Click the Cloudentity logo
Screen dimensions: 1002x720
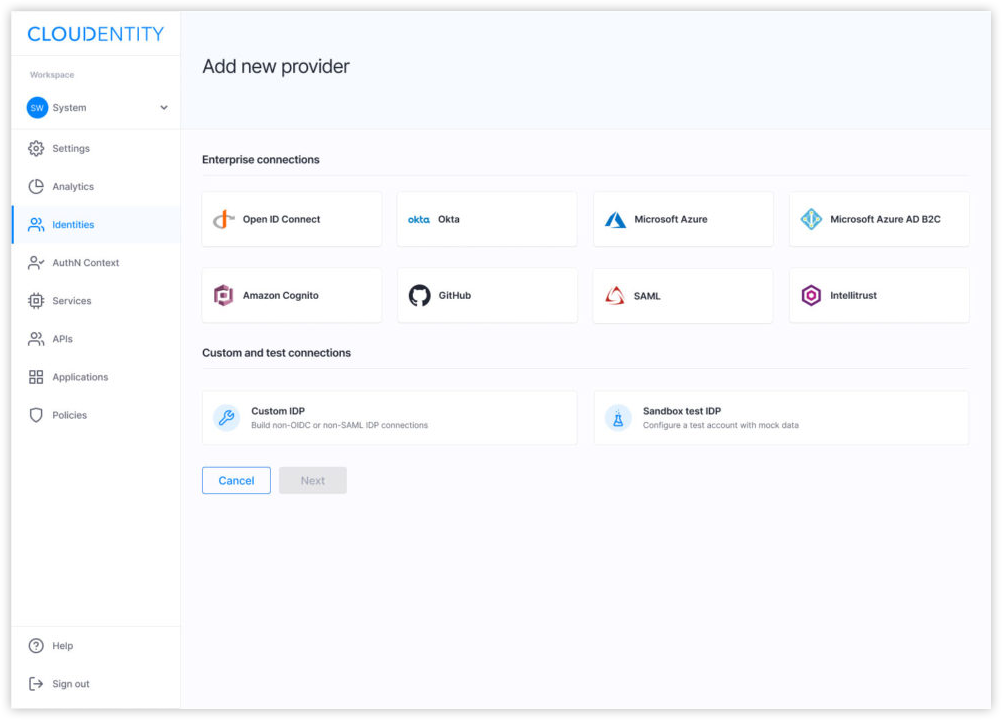95,34
